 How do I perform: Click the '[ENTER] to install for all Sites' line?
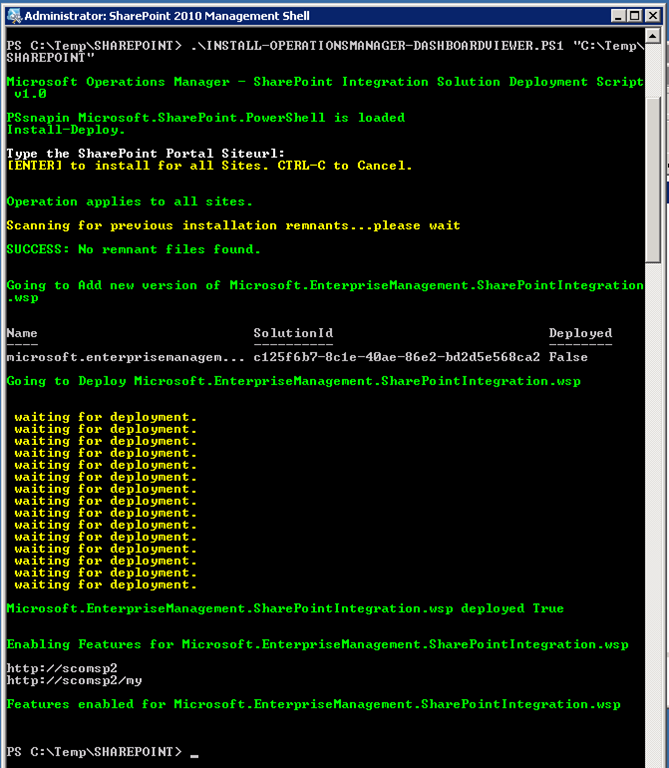point(209,166)
